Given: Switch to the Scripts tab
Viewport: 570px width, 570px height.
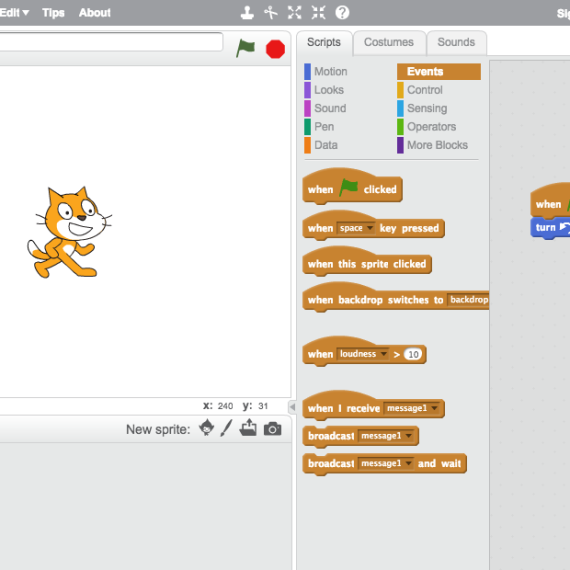Looking at the screenshot, I should pyautogui.click(x=324, y=43).
